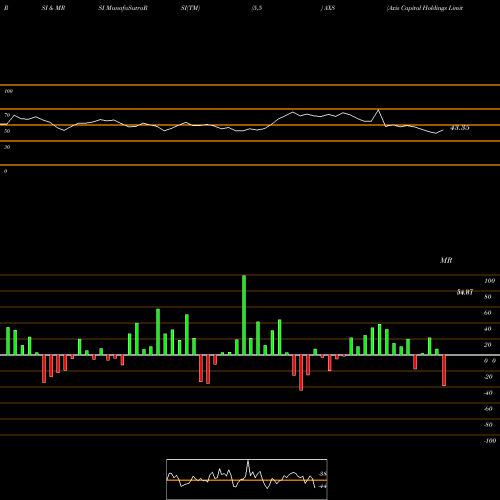
Task: Select the "SI MunafaSutraR" header text
Action: pyautogui.click(x=123, y=8)
